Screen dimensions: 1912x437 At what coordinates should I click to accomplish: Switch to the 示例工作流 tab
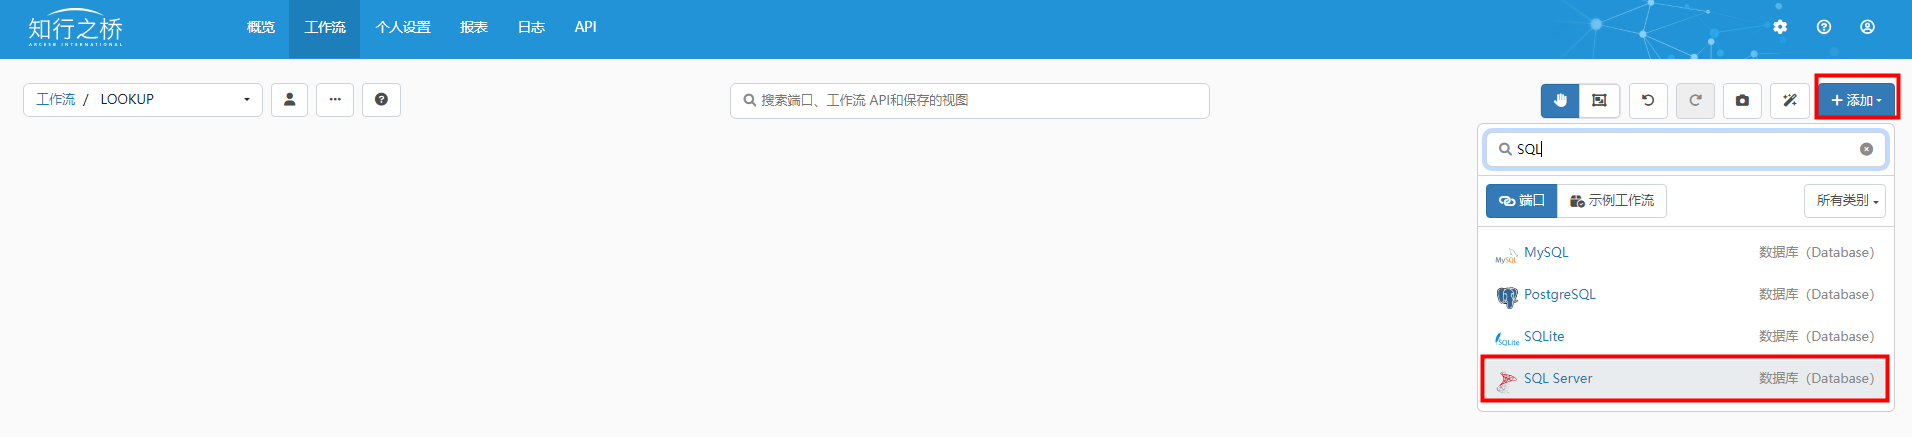pos(1612,201)
